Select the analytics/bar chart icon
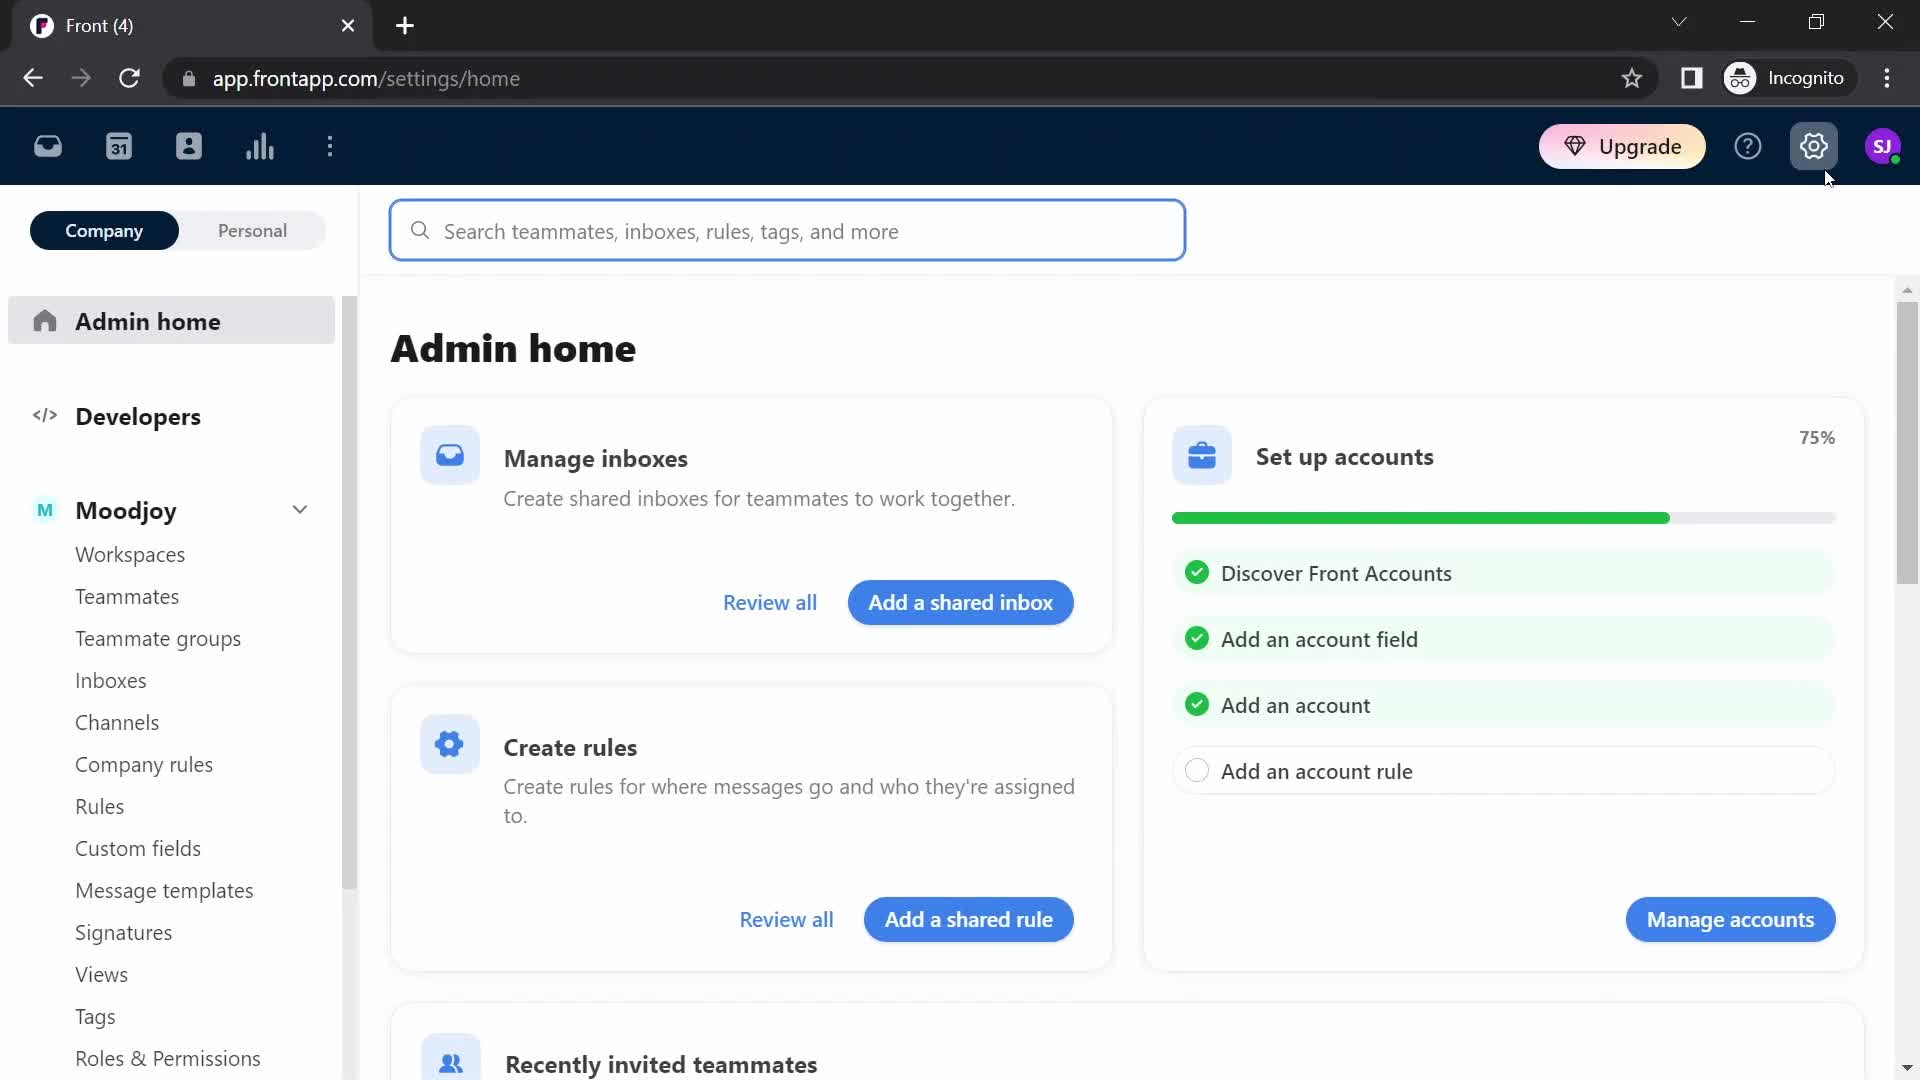The width and height of the screenshot is (1920, 1080). 260,146
